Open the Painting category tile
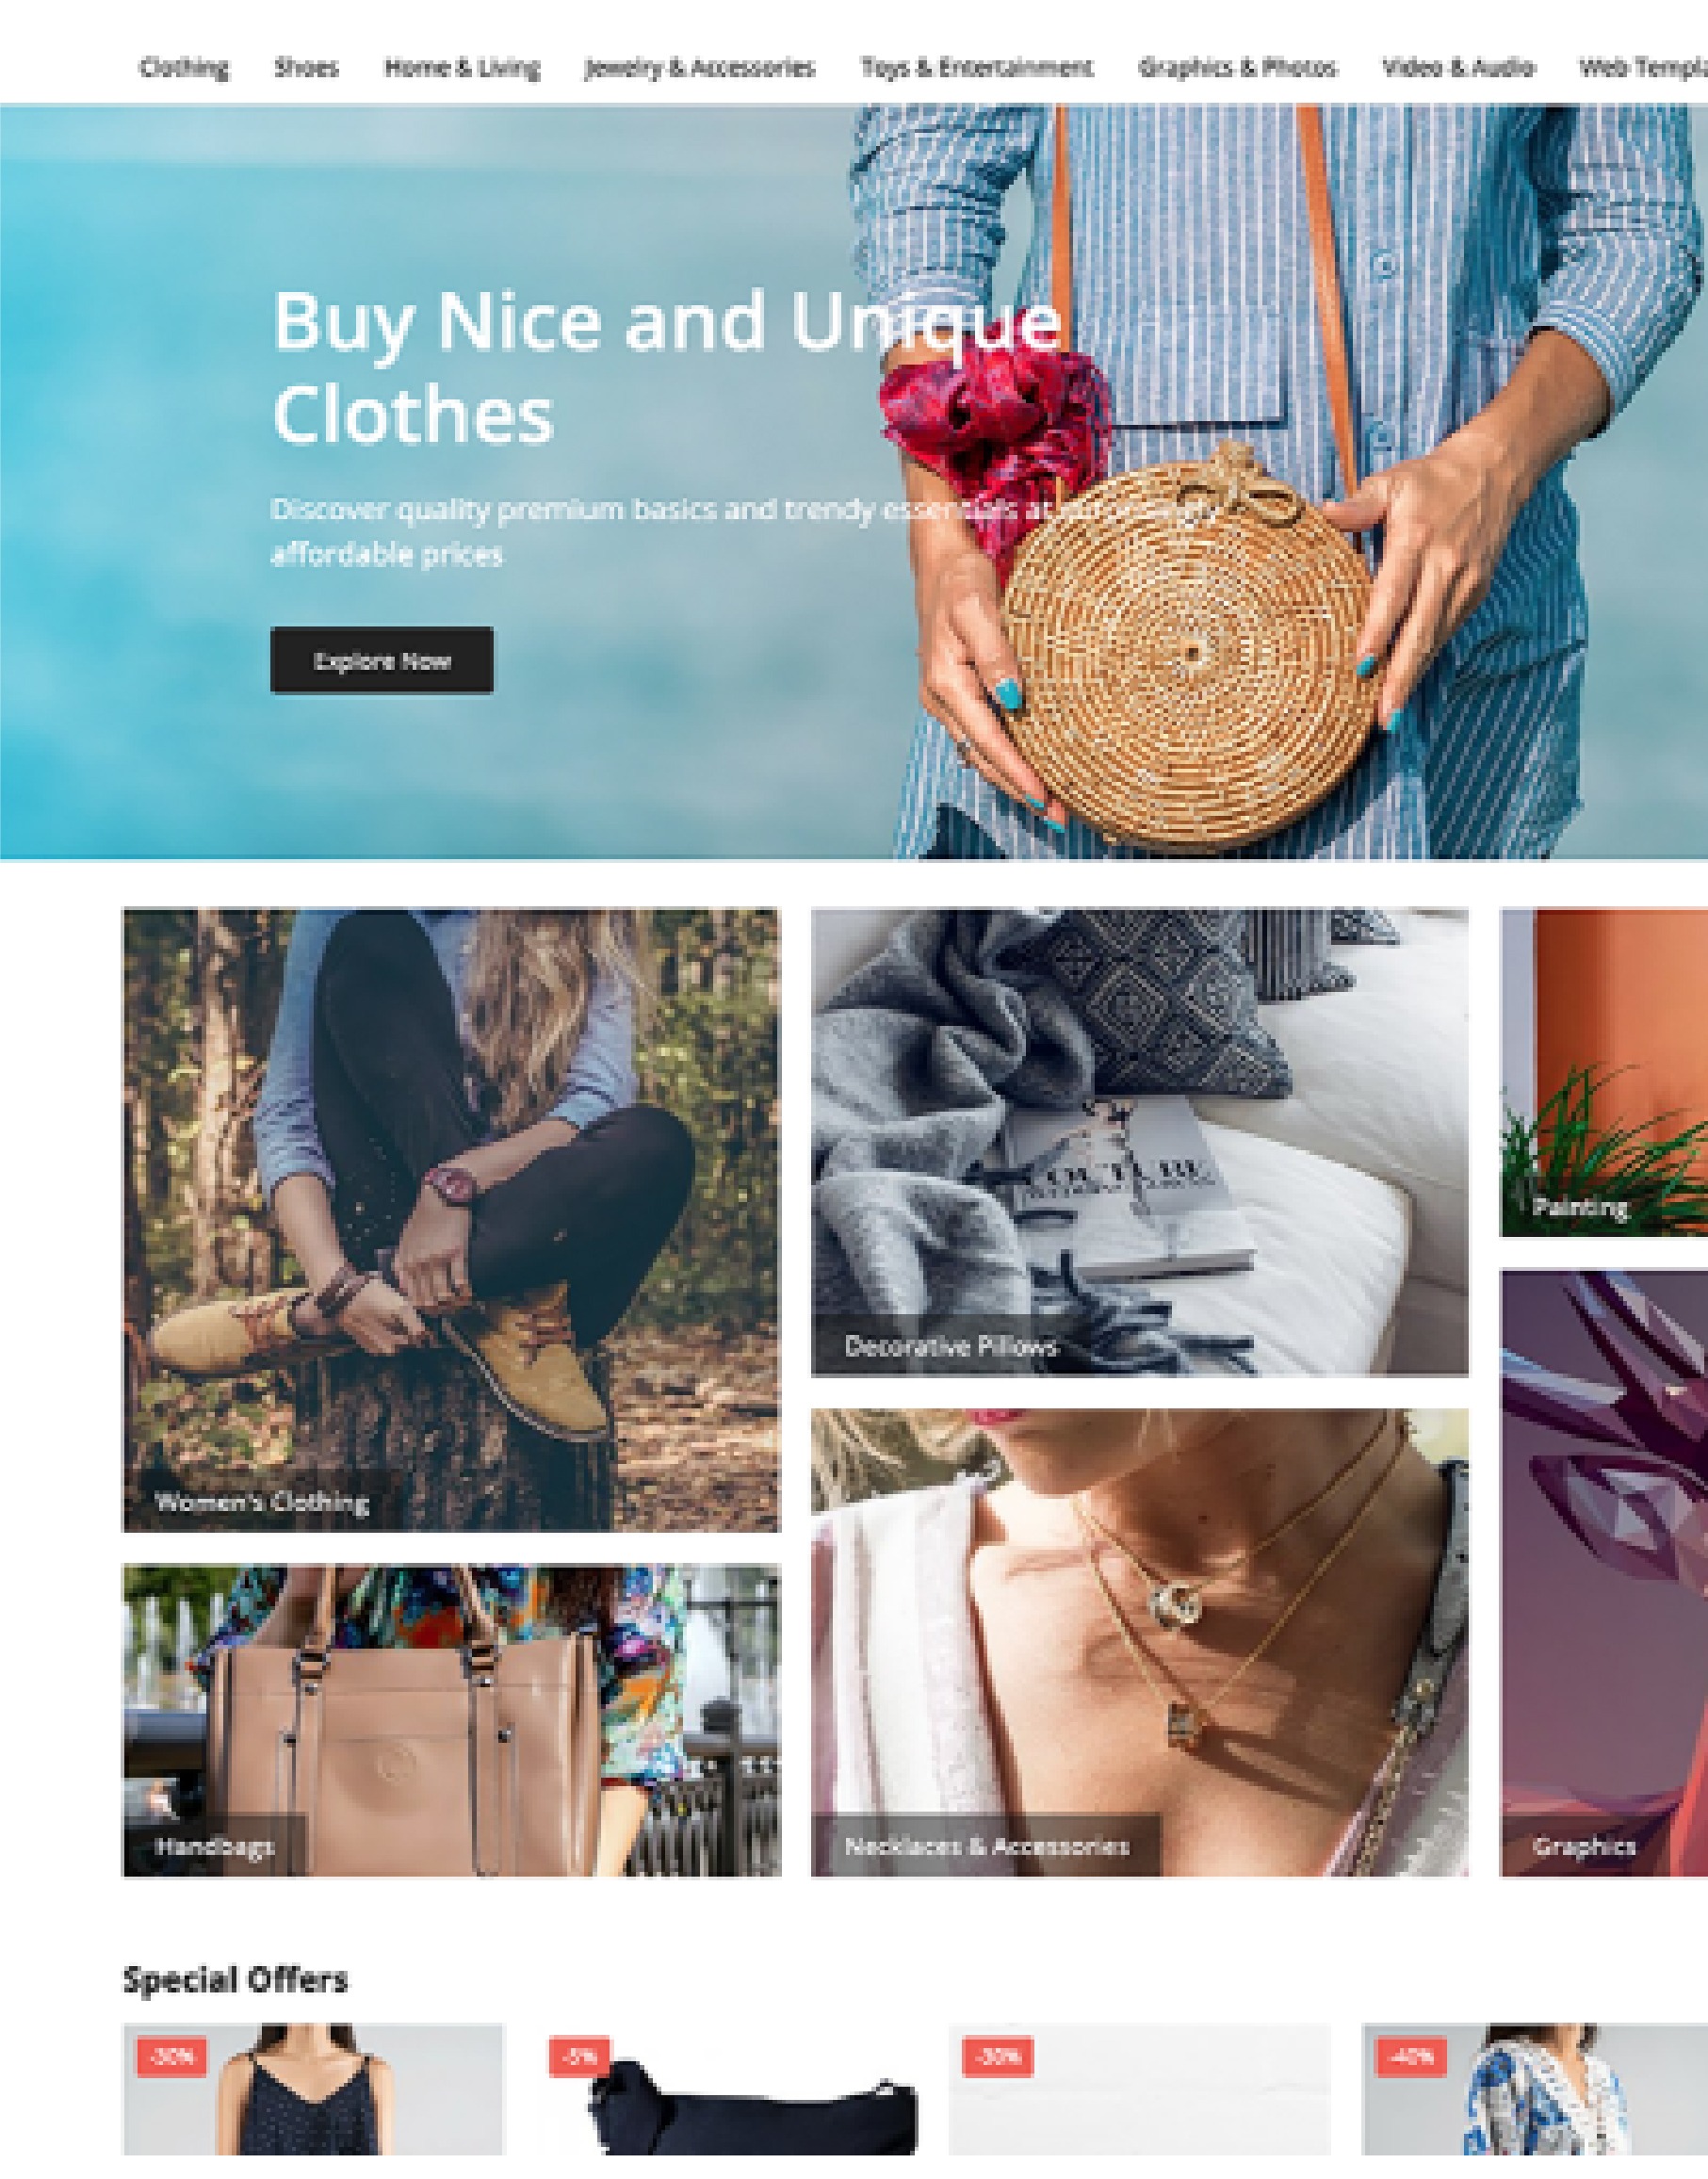Image resolution: width=1708 pixels, height=2179 pixels. click(x=1604, y=1072)
